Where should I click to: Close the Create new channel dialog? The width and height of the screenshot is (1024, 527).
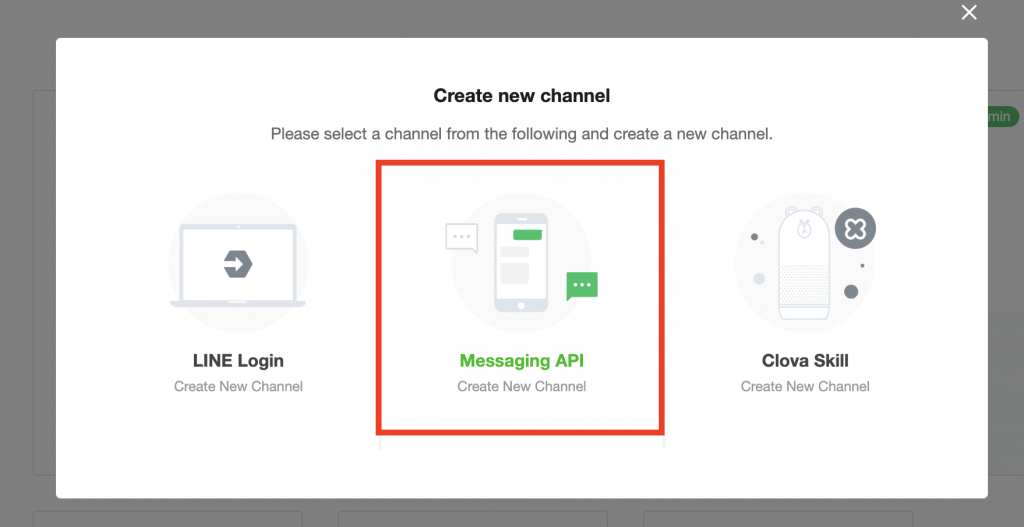[x=969, y=12]
